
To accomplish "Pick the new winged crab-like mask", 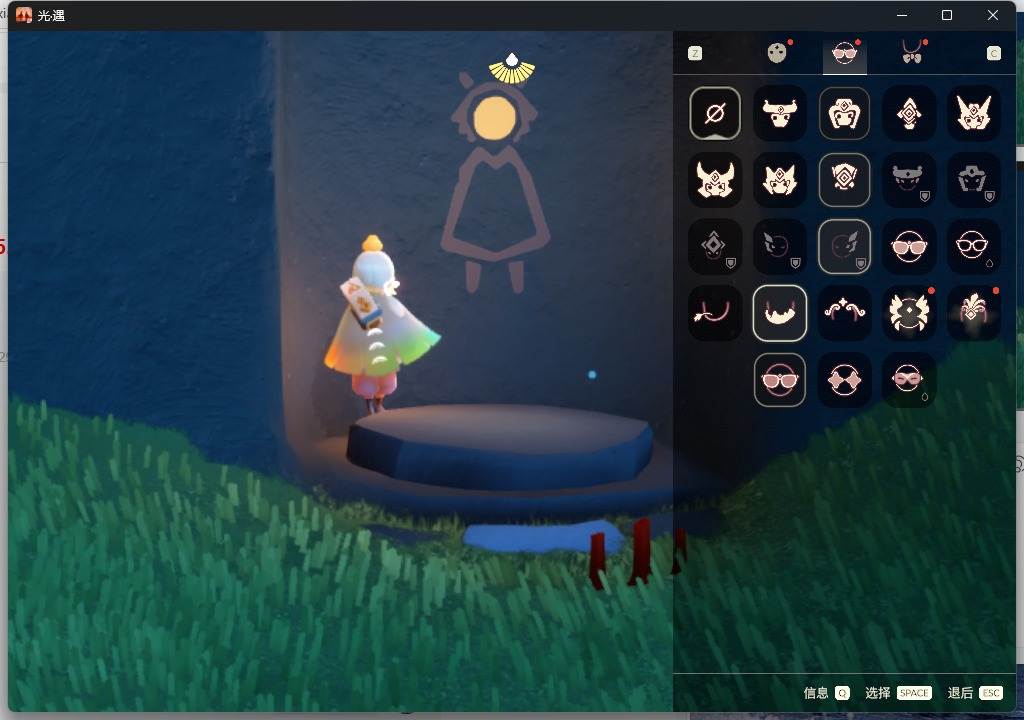I will (x=908, y=312).
